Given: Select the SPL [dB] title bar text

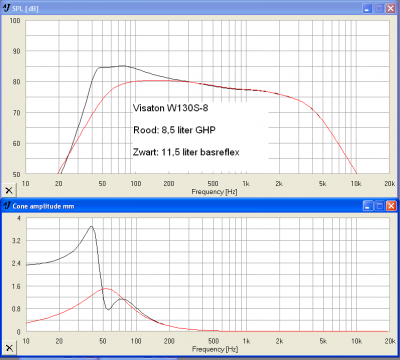Looking at the screenshot, I should tap(25, 9).
